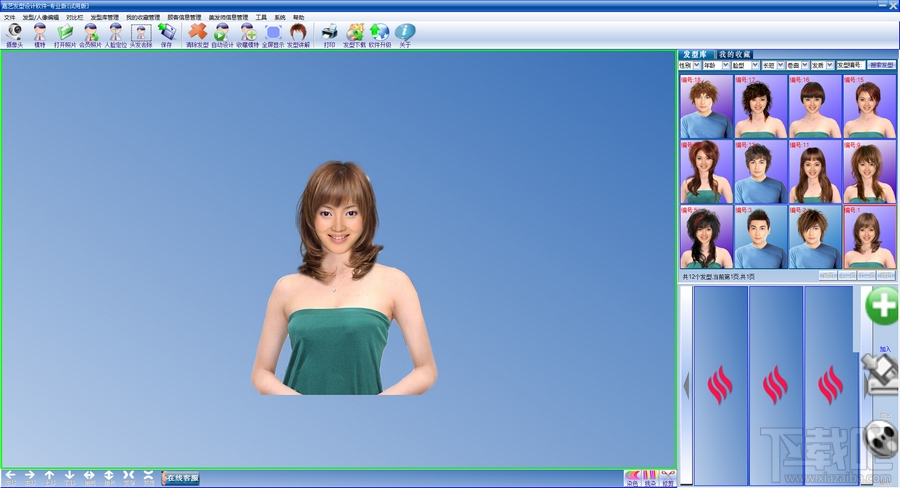
Task: Expand the 性别 gender dropdown
Action: (x=697, y=65)
